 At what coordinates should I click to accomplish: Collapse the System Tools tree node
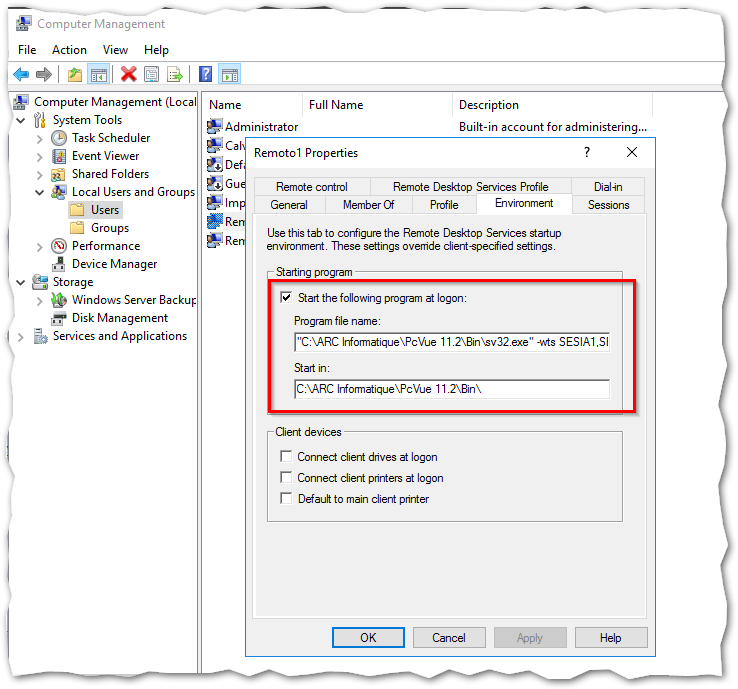(21, 120)
